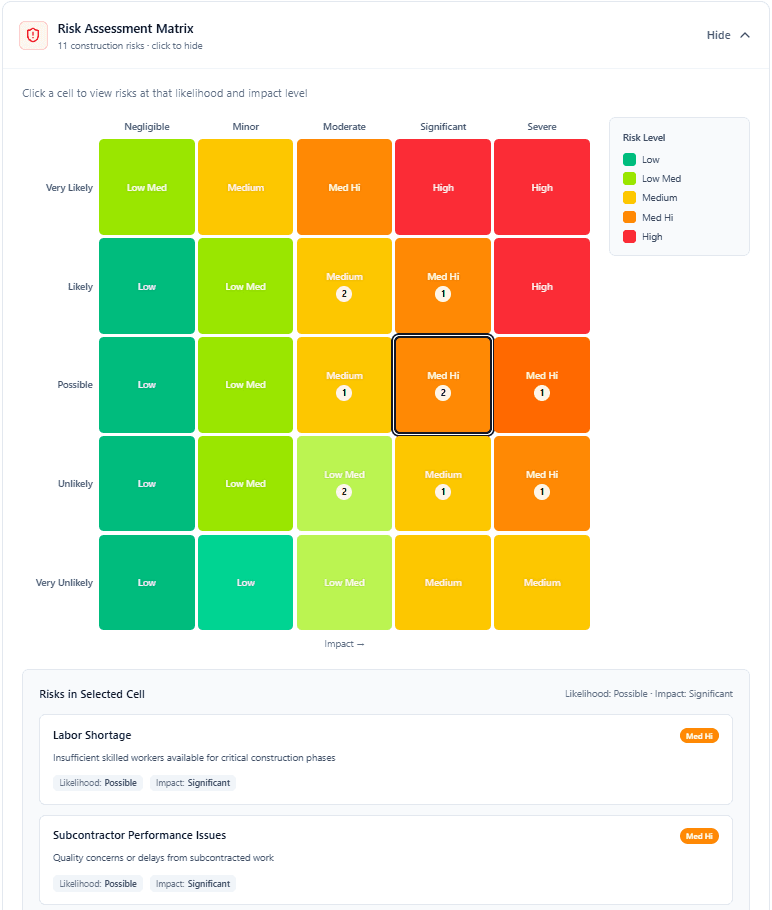Select the Very Likely Severe High cell

click(541, 187)
